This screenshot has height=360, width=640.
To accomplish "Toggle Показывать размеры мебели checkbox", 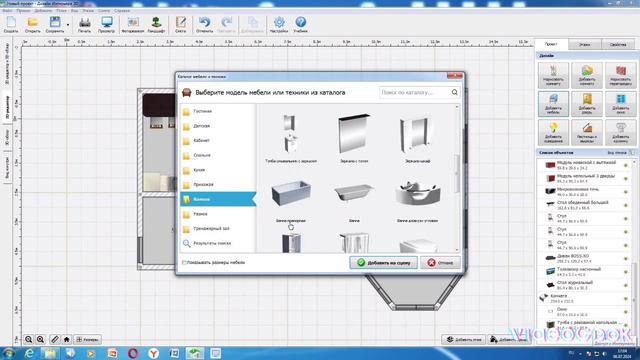I will click(x=184, y=262).
